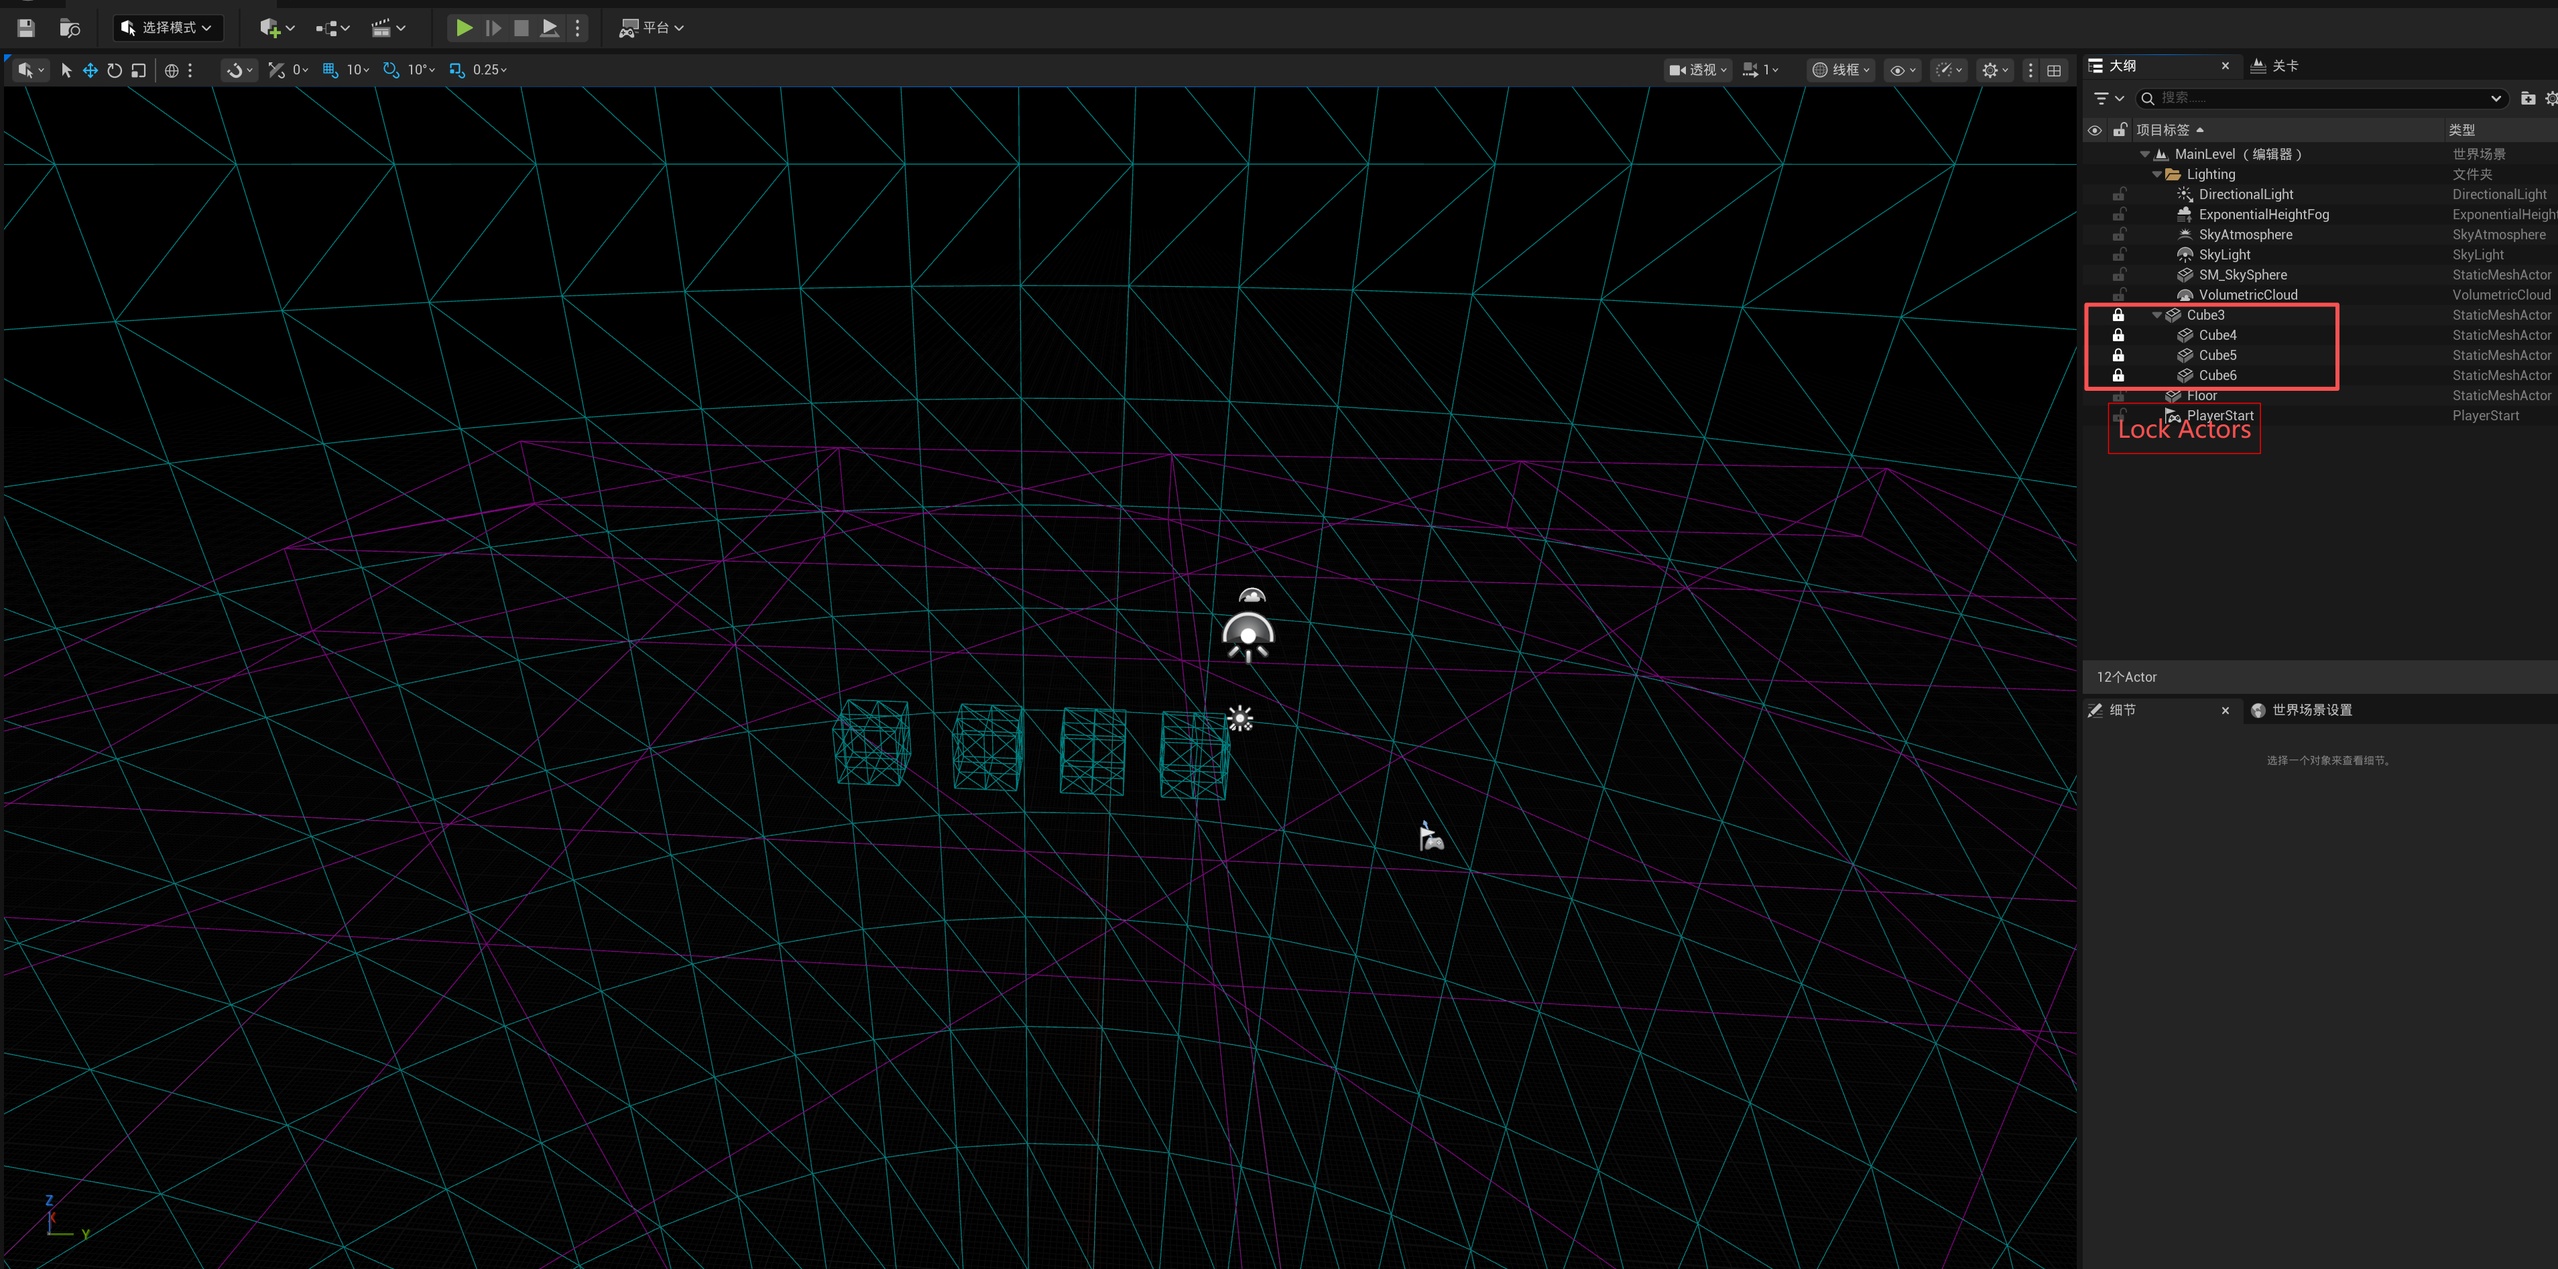
Task: Open play mode options dots
Action: tap(577, 28)
